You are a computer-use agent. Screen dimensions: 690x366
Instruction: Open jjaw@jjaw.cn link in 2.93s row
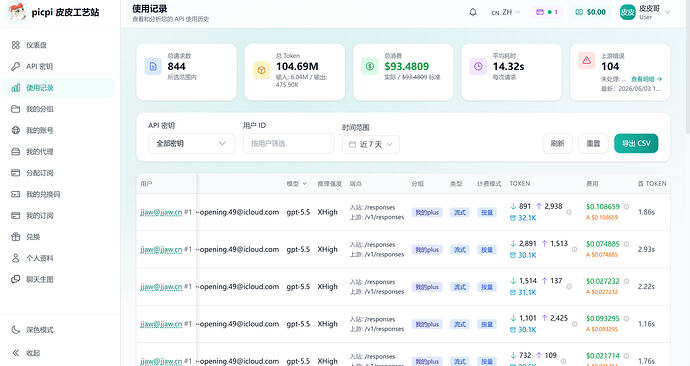[x=161, y=249]
